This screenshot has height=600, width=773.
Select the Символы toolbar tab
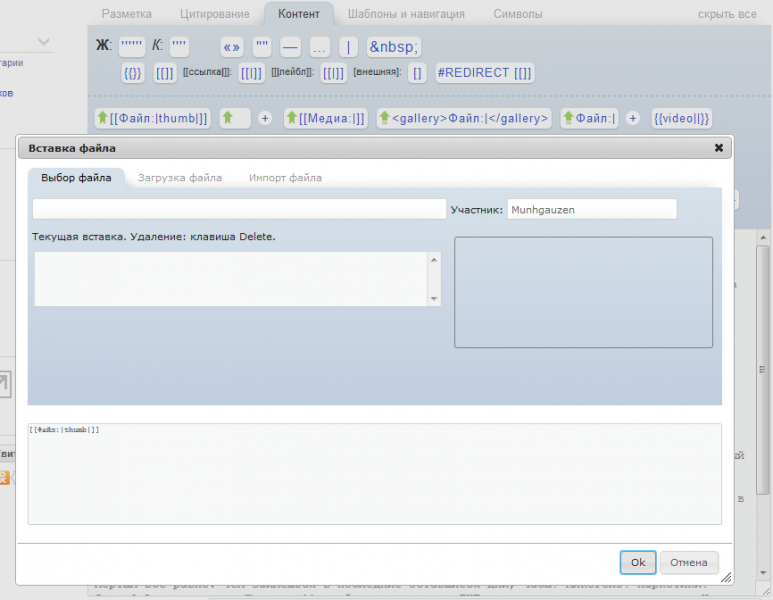(x=518, y=14)
